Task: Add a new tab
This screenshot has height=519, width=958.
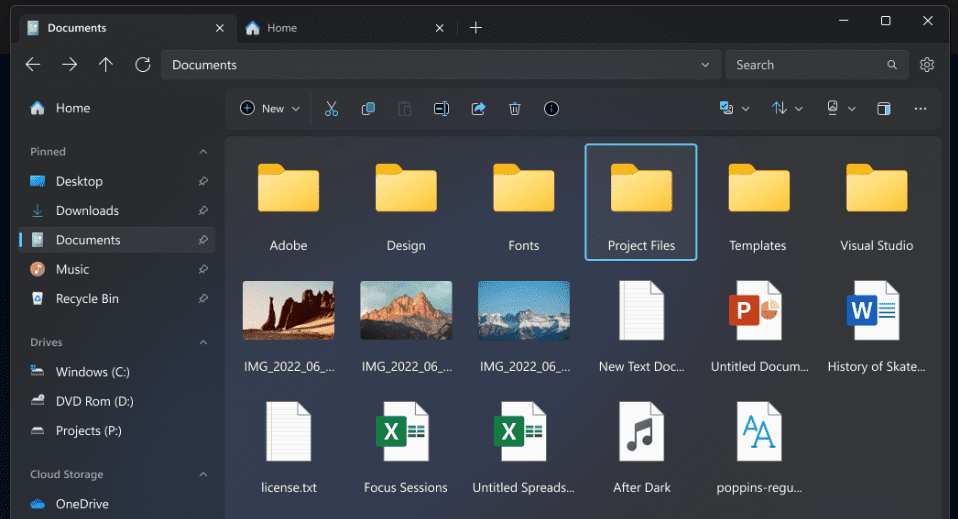Action: (x=476, y=28)
